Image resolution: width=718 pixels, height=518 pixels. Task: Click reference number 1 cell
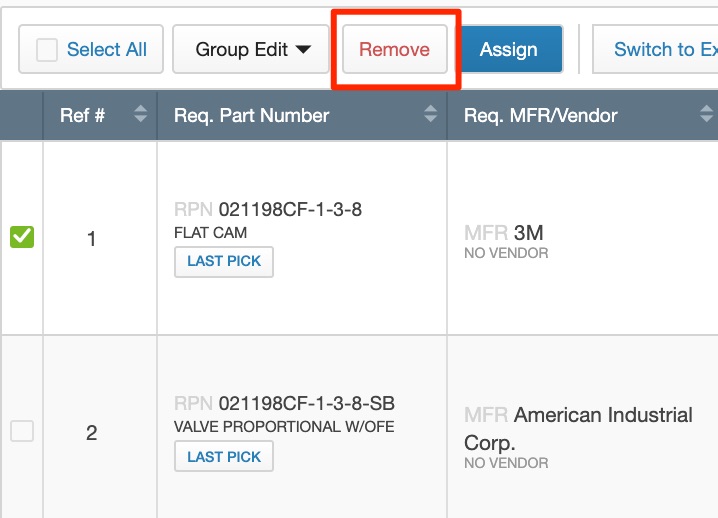[92, 240]
